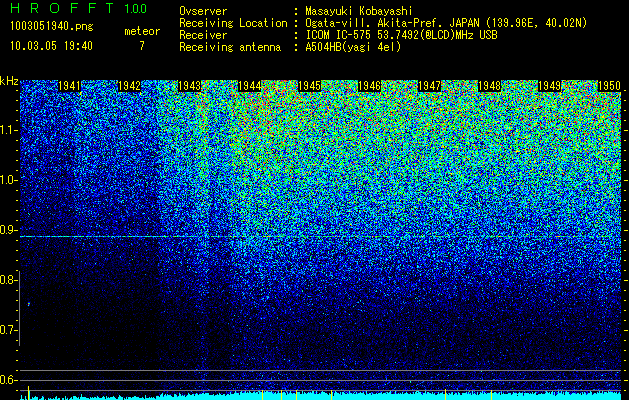
Task: Click antenna value A504HB(yagi 4el)
Action: pyautogui.click(x=353, y=47)
